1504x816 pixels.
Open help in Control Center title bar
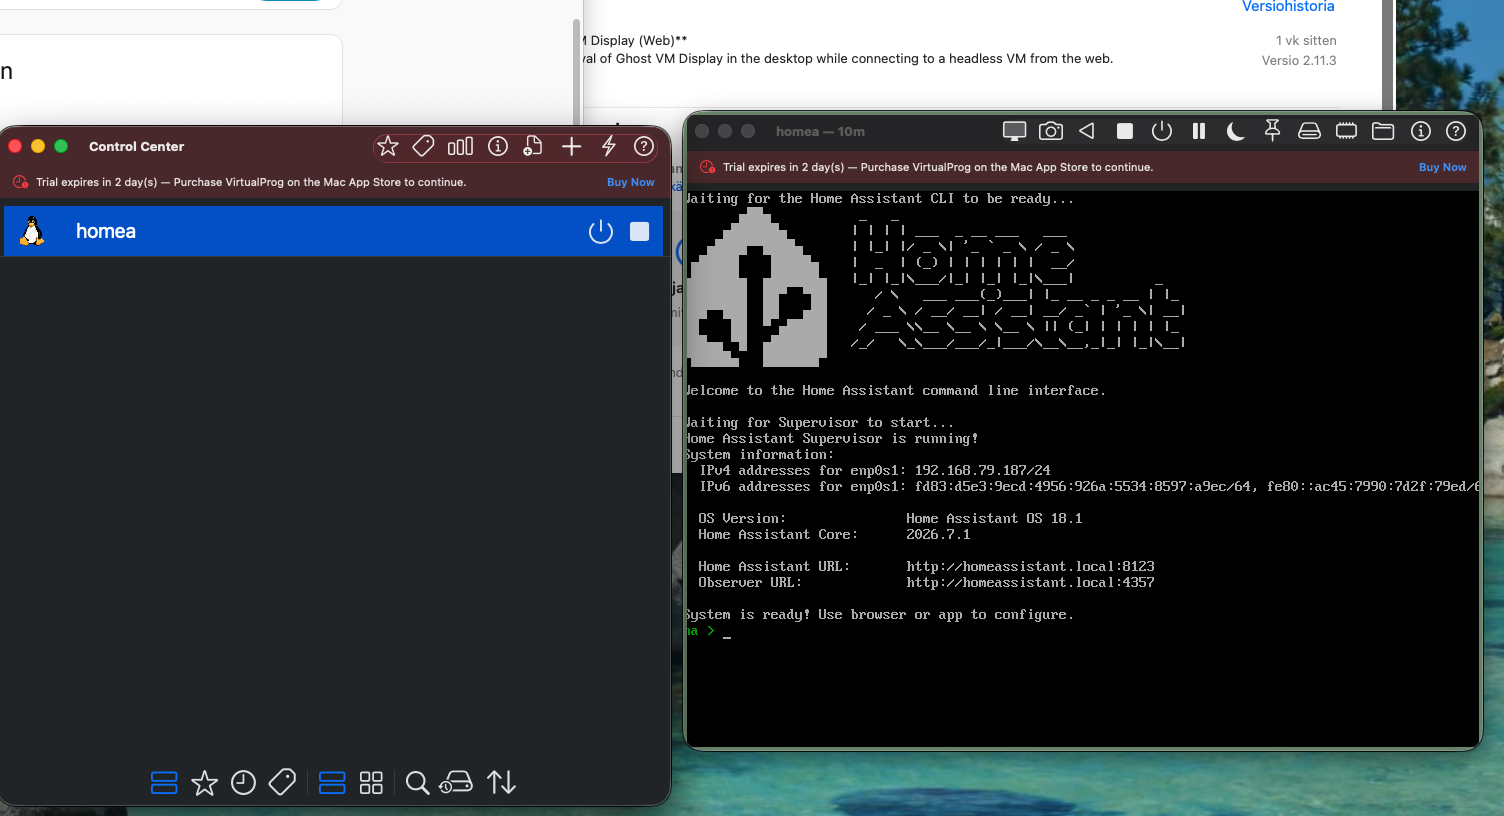(x=644, y=147)
